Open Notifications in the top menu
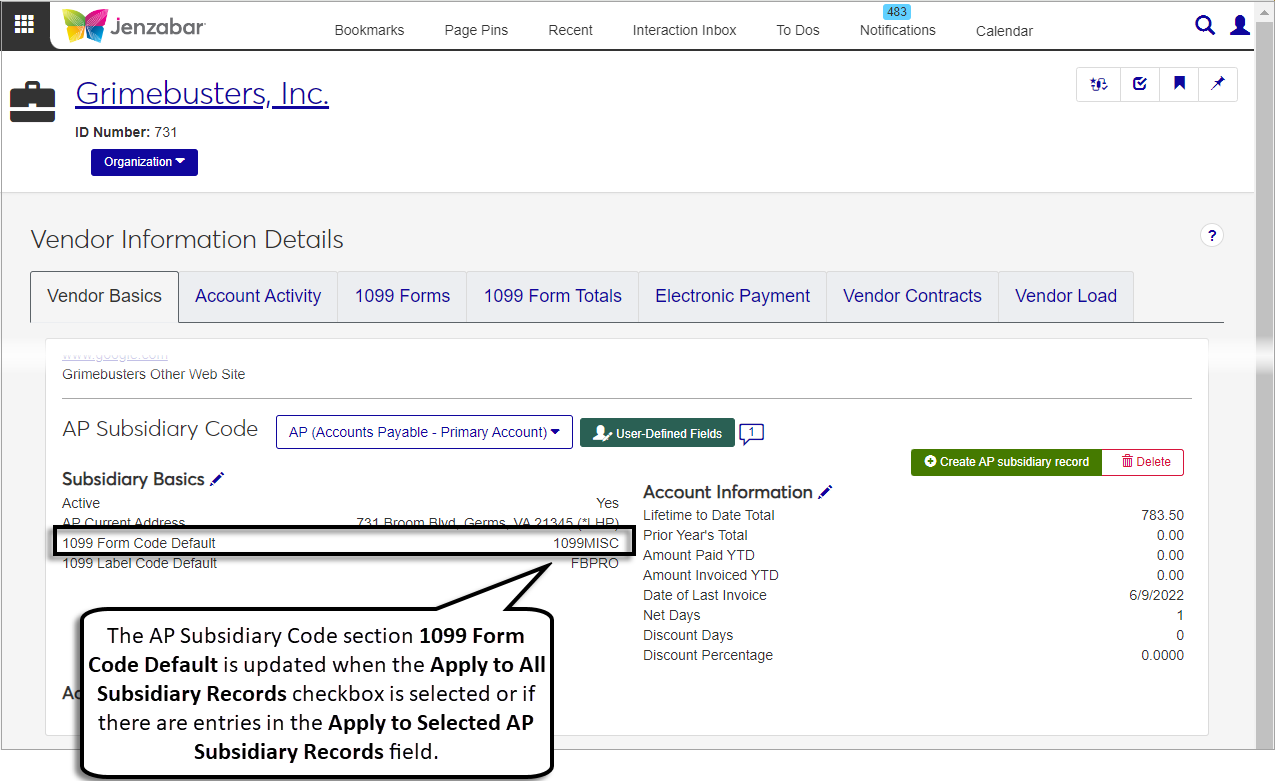The width and height of the screenshot is (1275, 781). pos(897,30)
